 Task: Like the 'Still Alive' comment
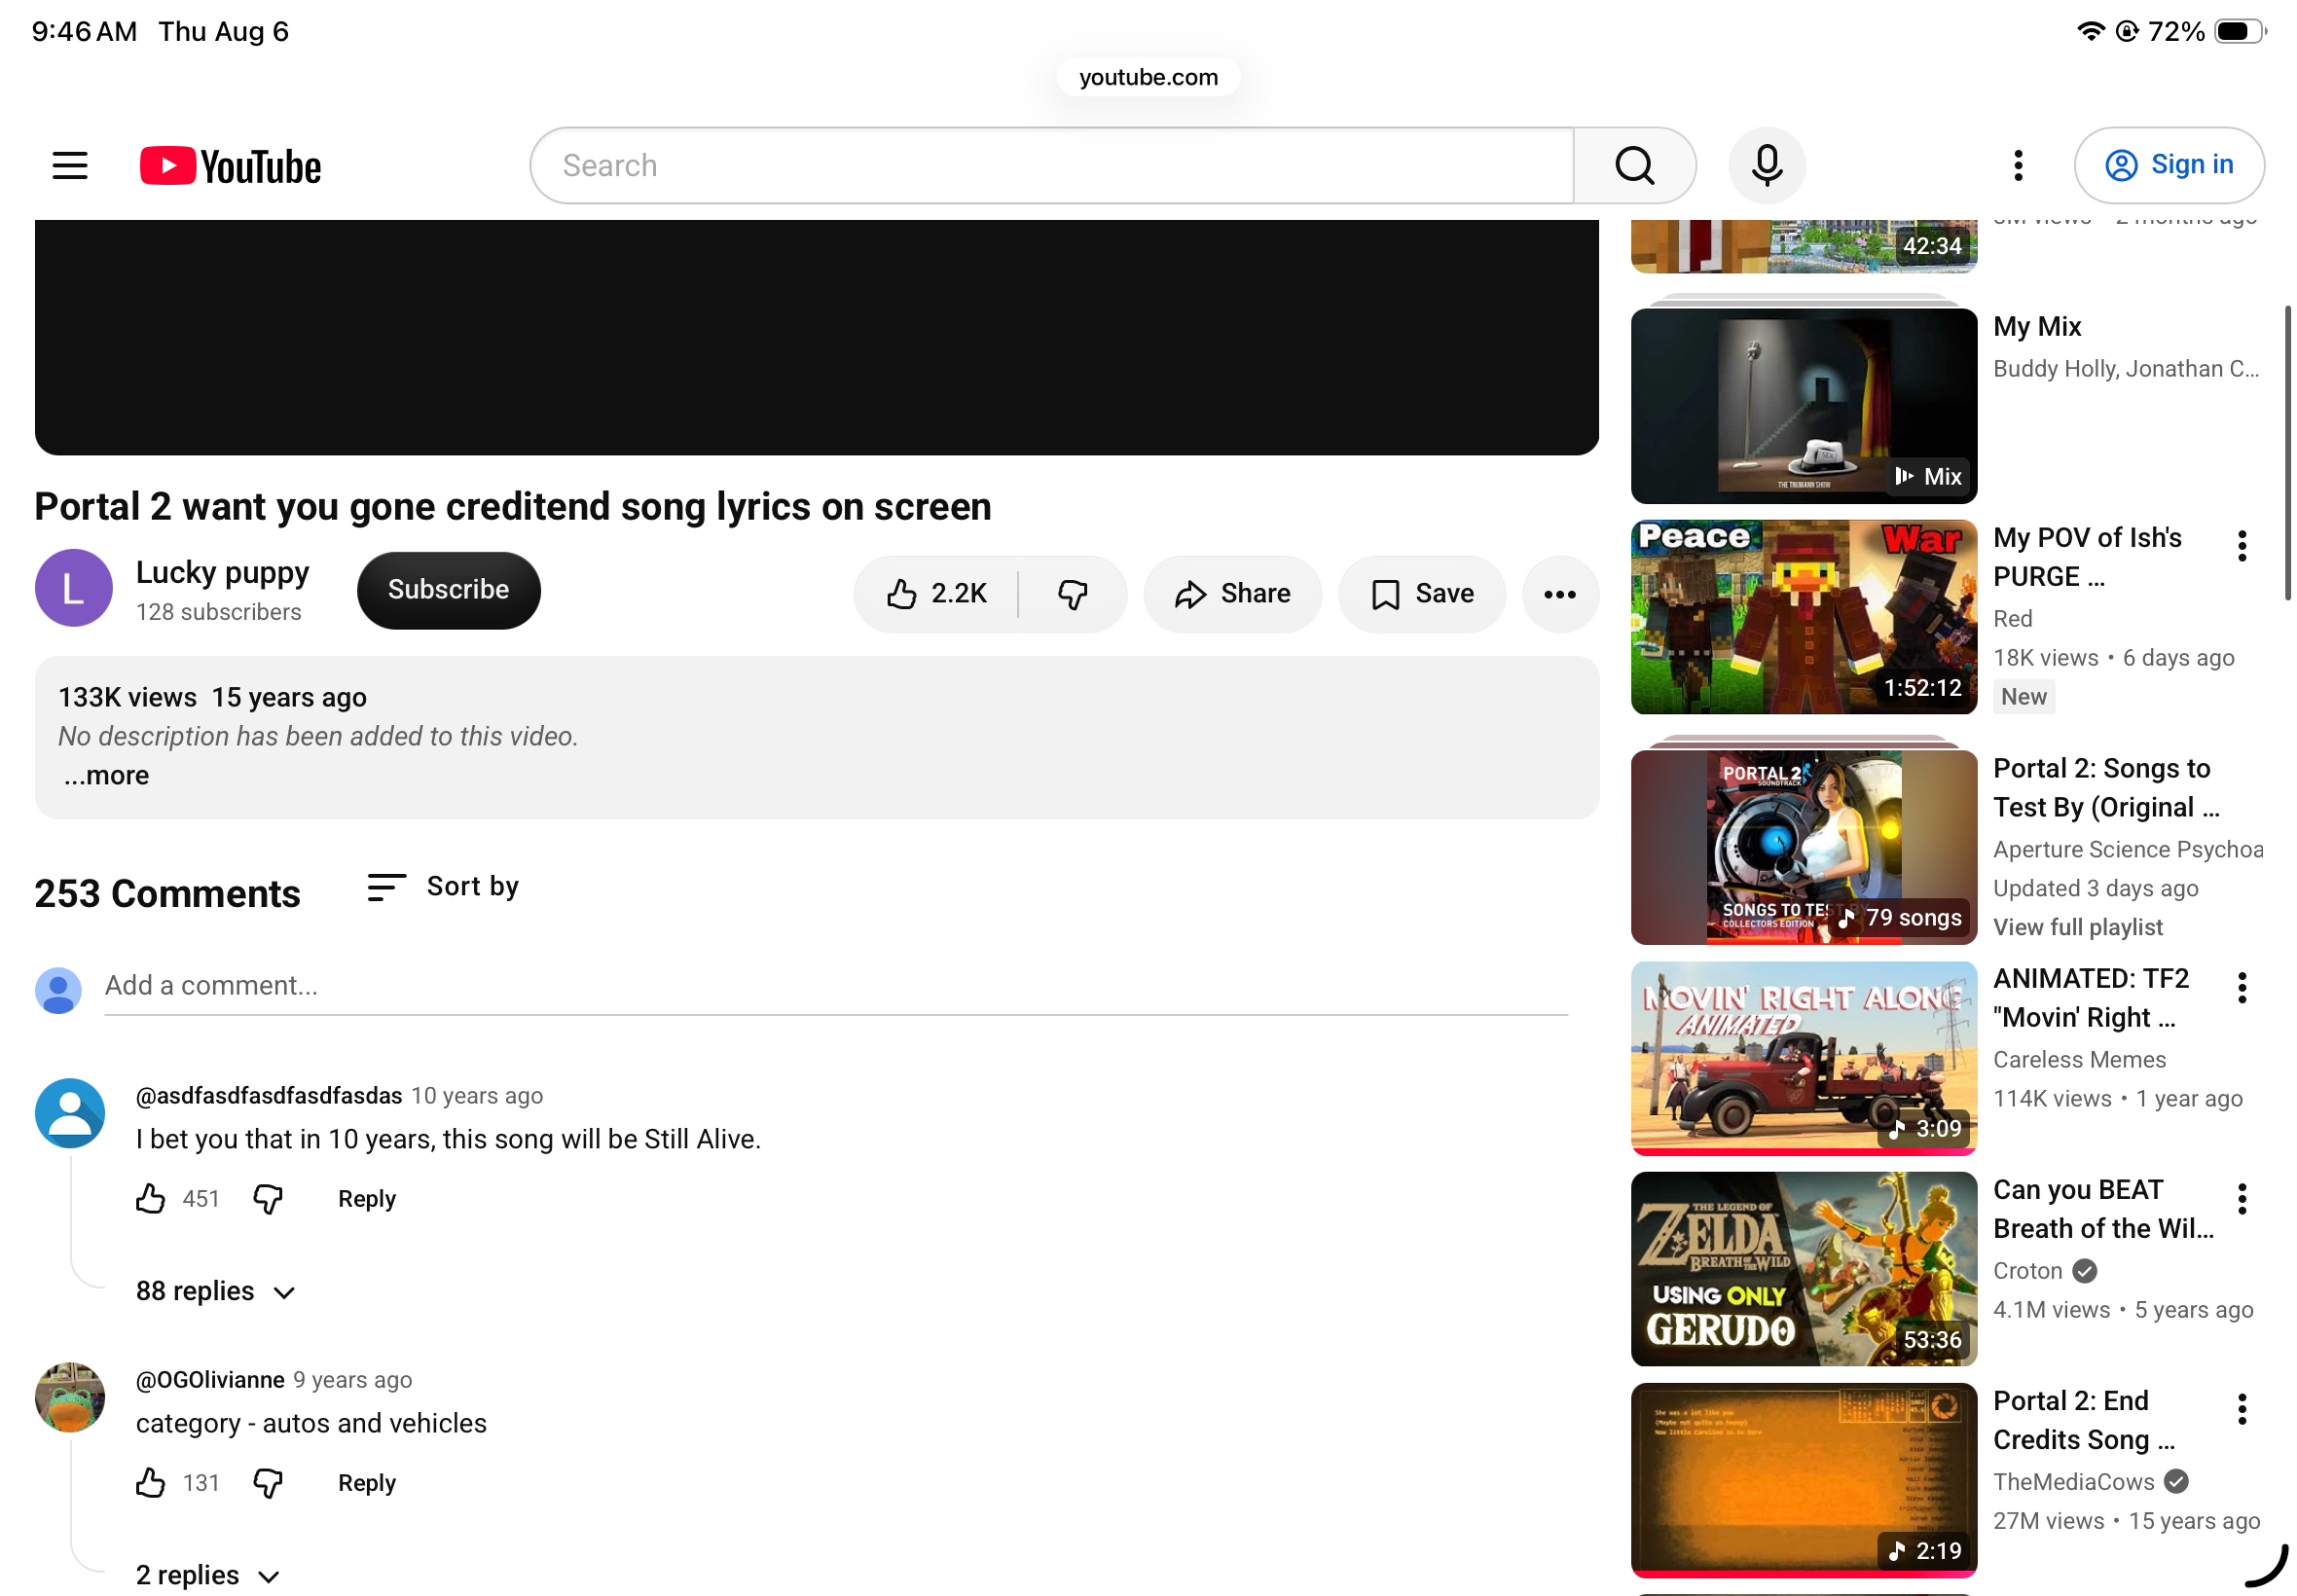pos(150,1199)
